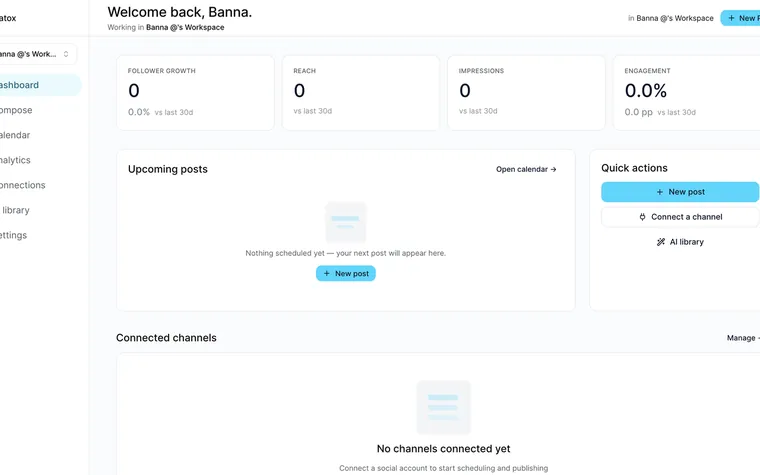This screenshot has height=475, width=760.
Task: Click 'in Banna @'s Workspace' header label
Action: pyautogui.click(x=671, y=18)
